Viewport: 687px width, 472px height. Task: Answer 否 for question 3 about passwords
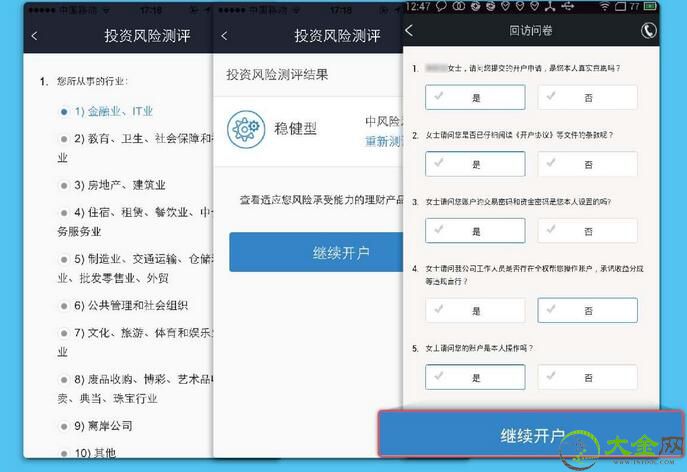[x=588, y=231]
